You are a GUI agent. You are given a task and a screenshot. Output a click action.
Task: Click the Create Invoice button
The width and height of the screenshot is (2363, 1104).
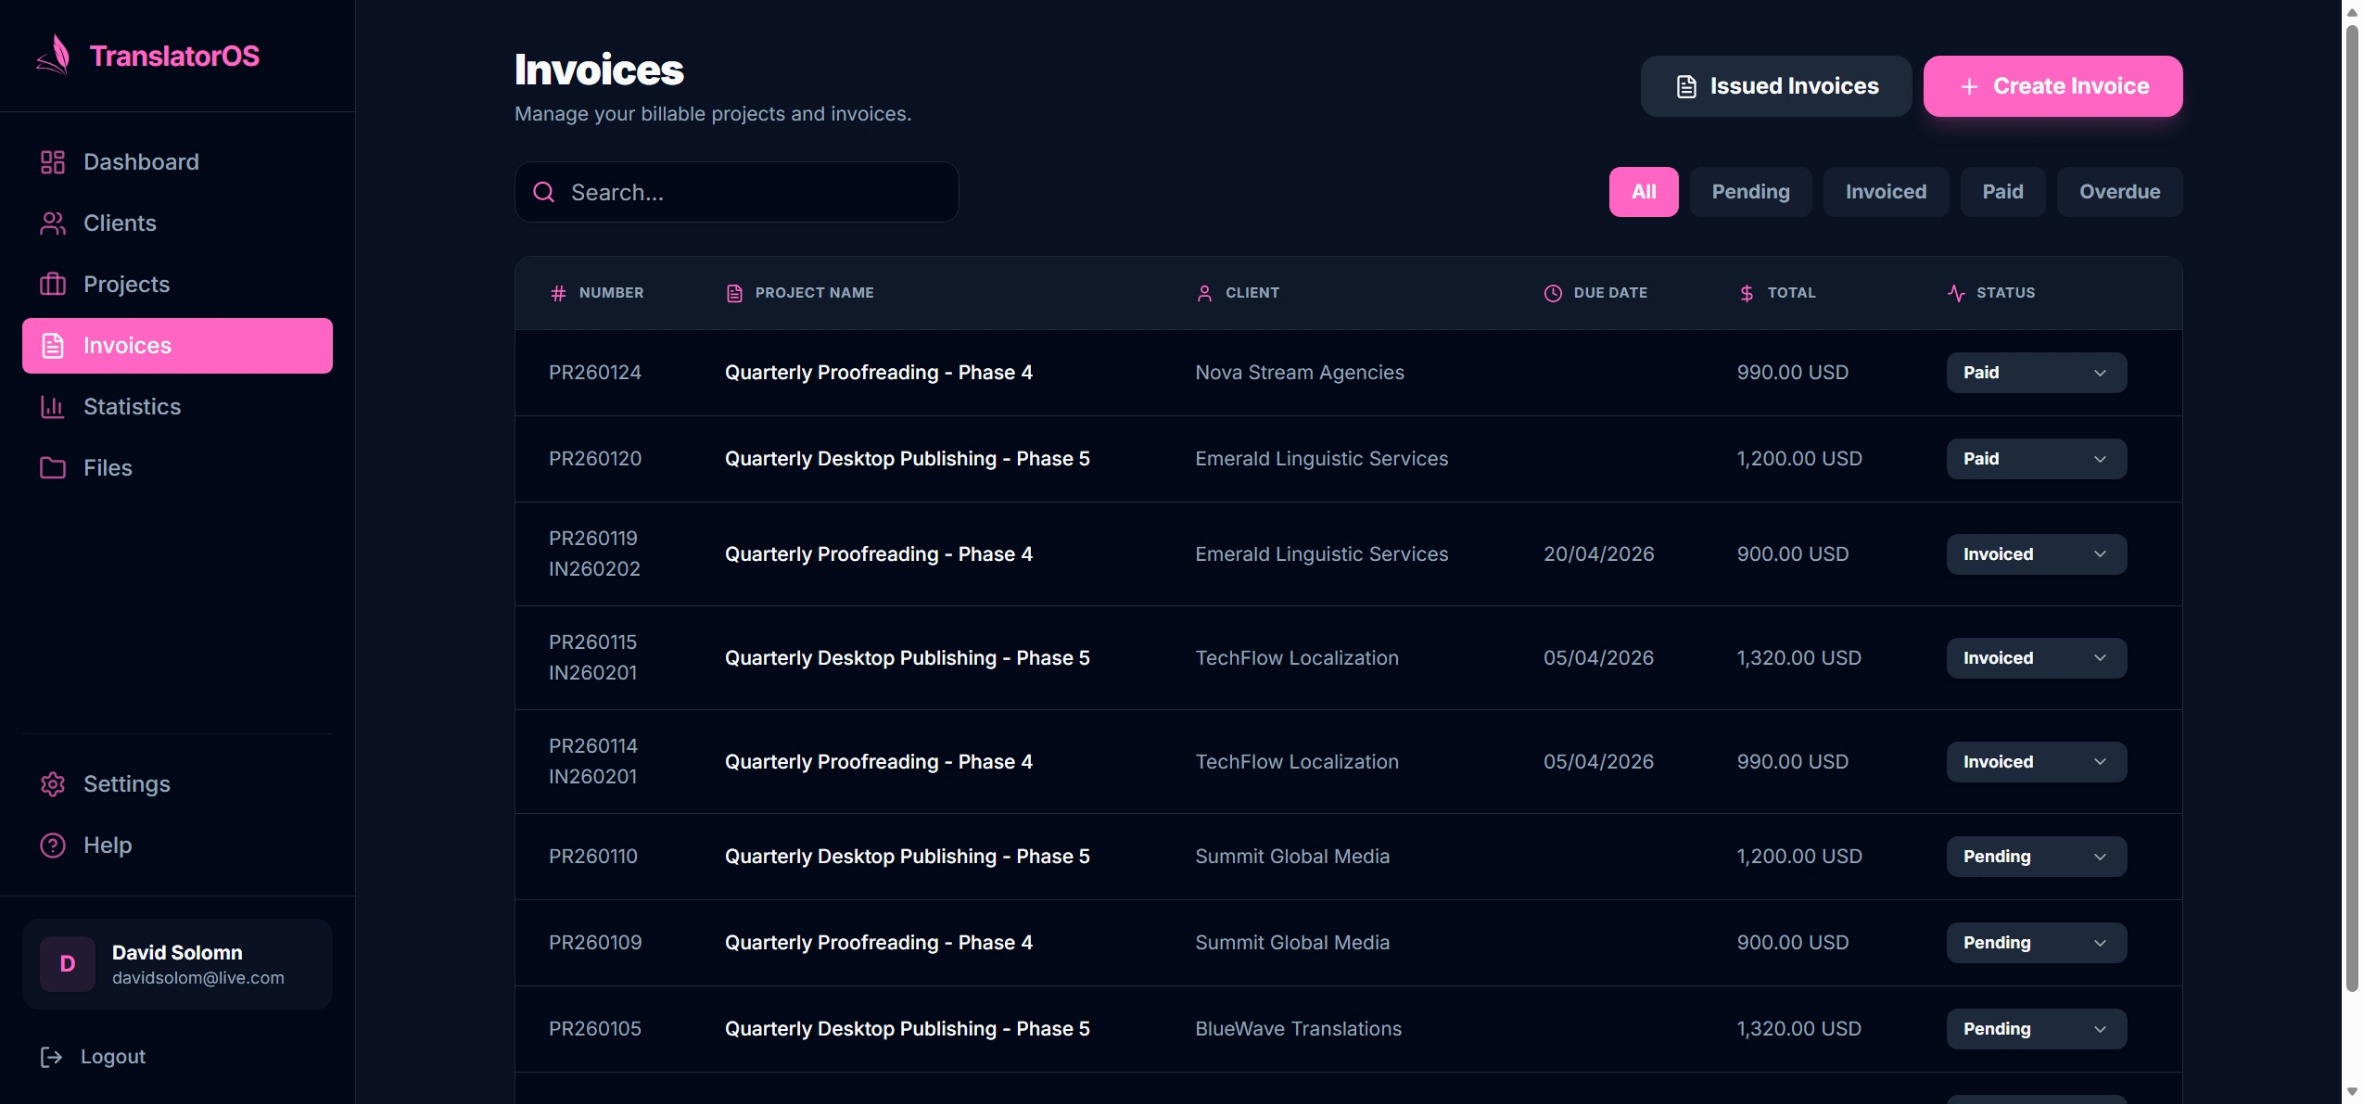(x=2052, y=86)
